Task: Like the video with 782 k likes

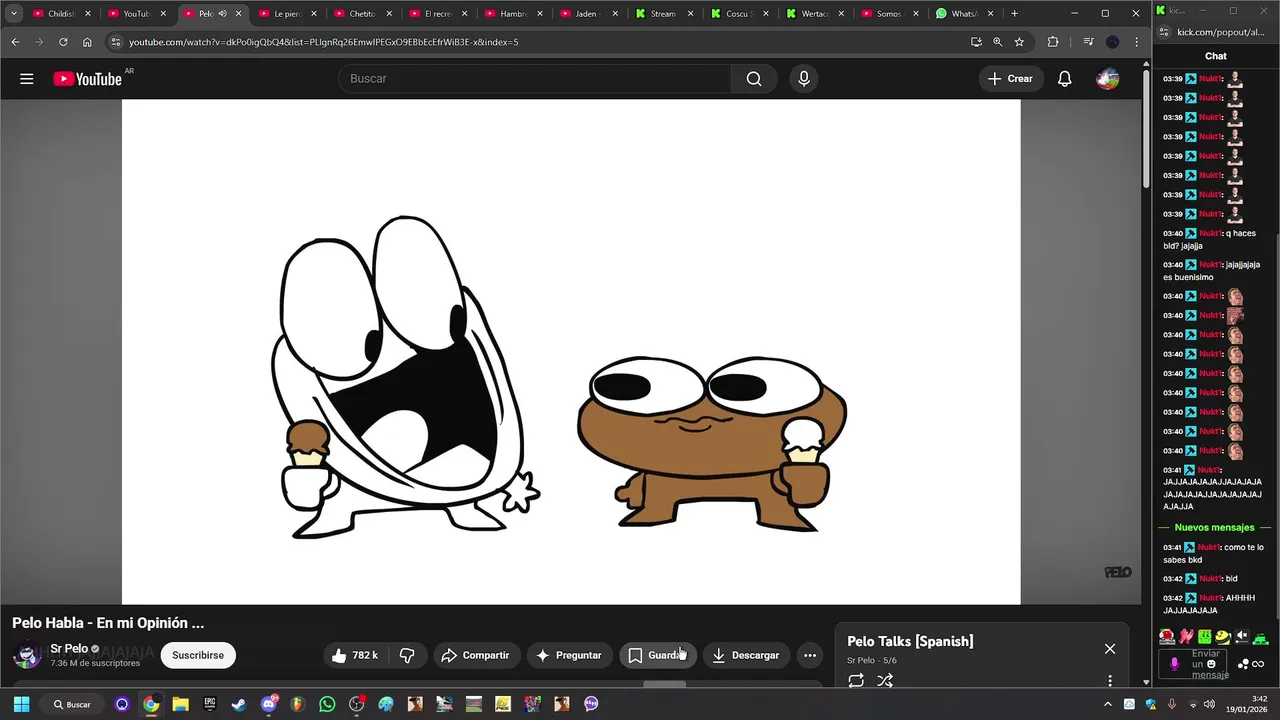Action: pos(356,655)
